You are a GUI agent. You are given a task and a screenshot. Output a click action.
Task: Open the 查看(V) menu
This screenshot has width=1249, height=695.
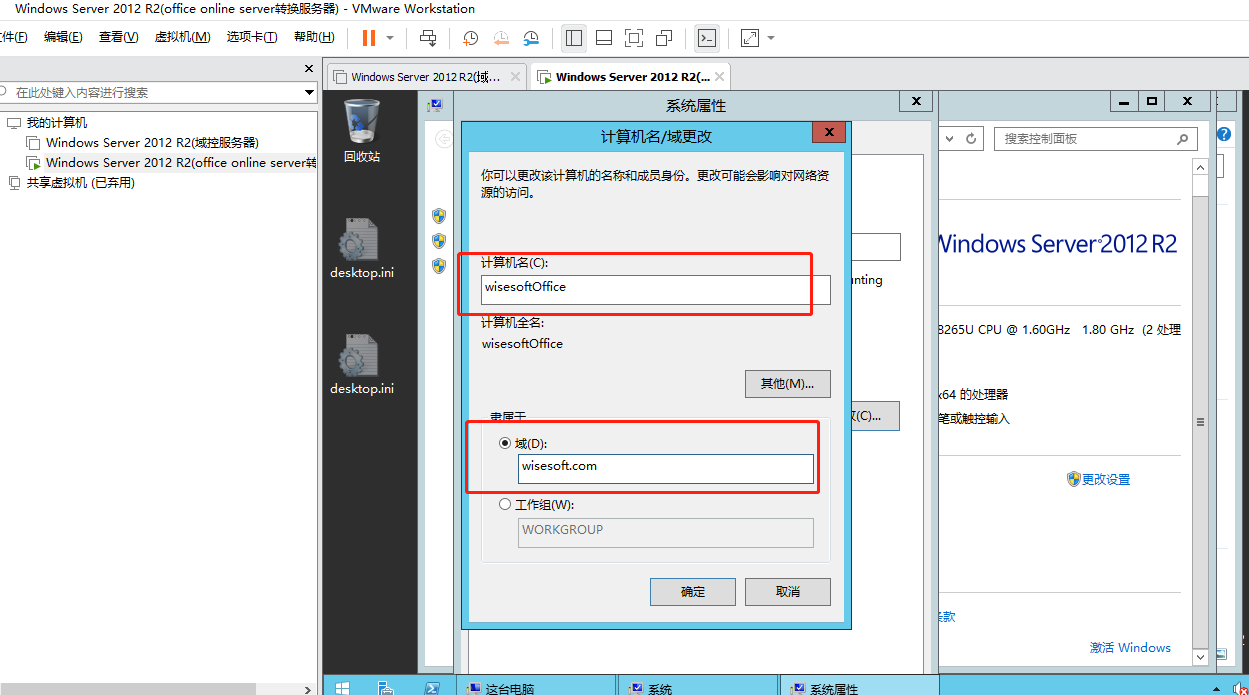[118, 37]
